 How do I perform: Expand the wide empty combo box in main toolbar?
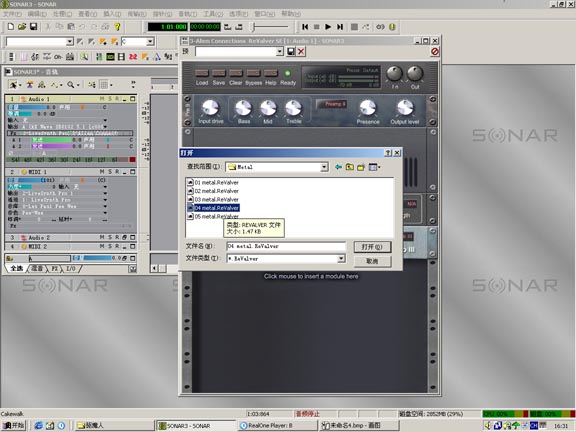(69, 42)
